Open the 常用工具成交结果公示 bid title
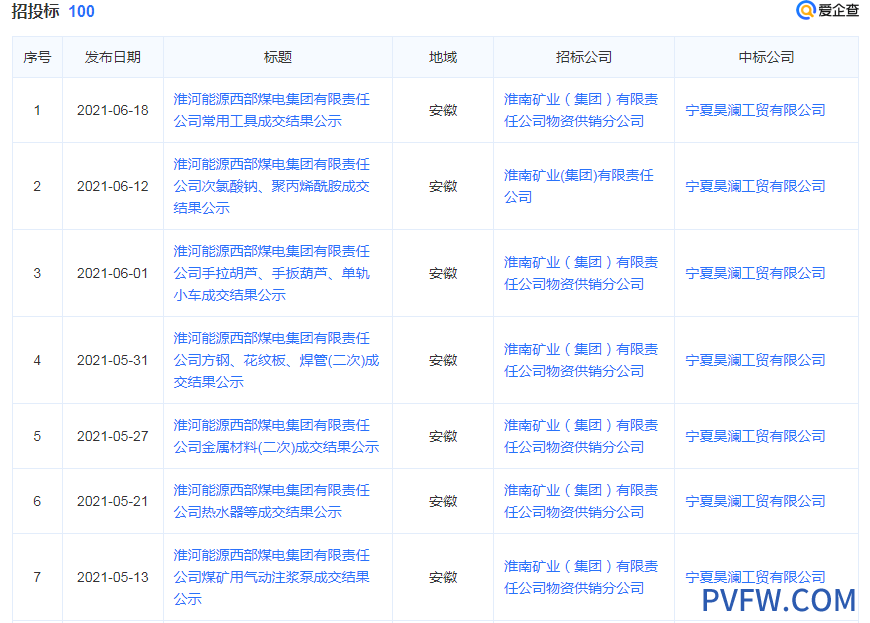This screenshot has width=870, height=623. tap(271, 110)
